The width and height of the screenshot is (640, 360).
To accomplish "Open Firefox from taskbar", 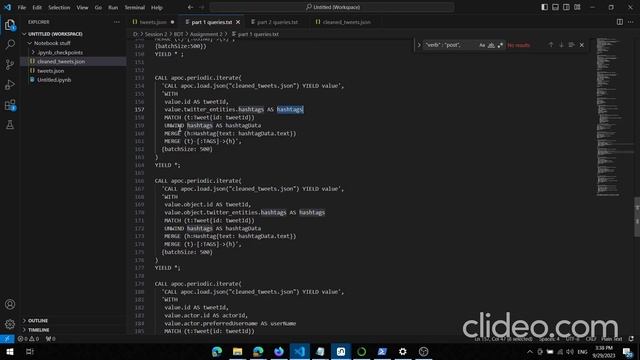I will 279,351.
